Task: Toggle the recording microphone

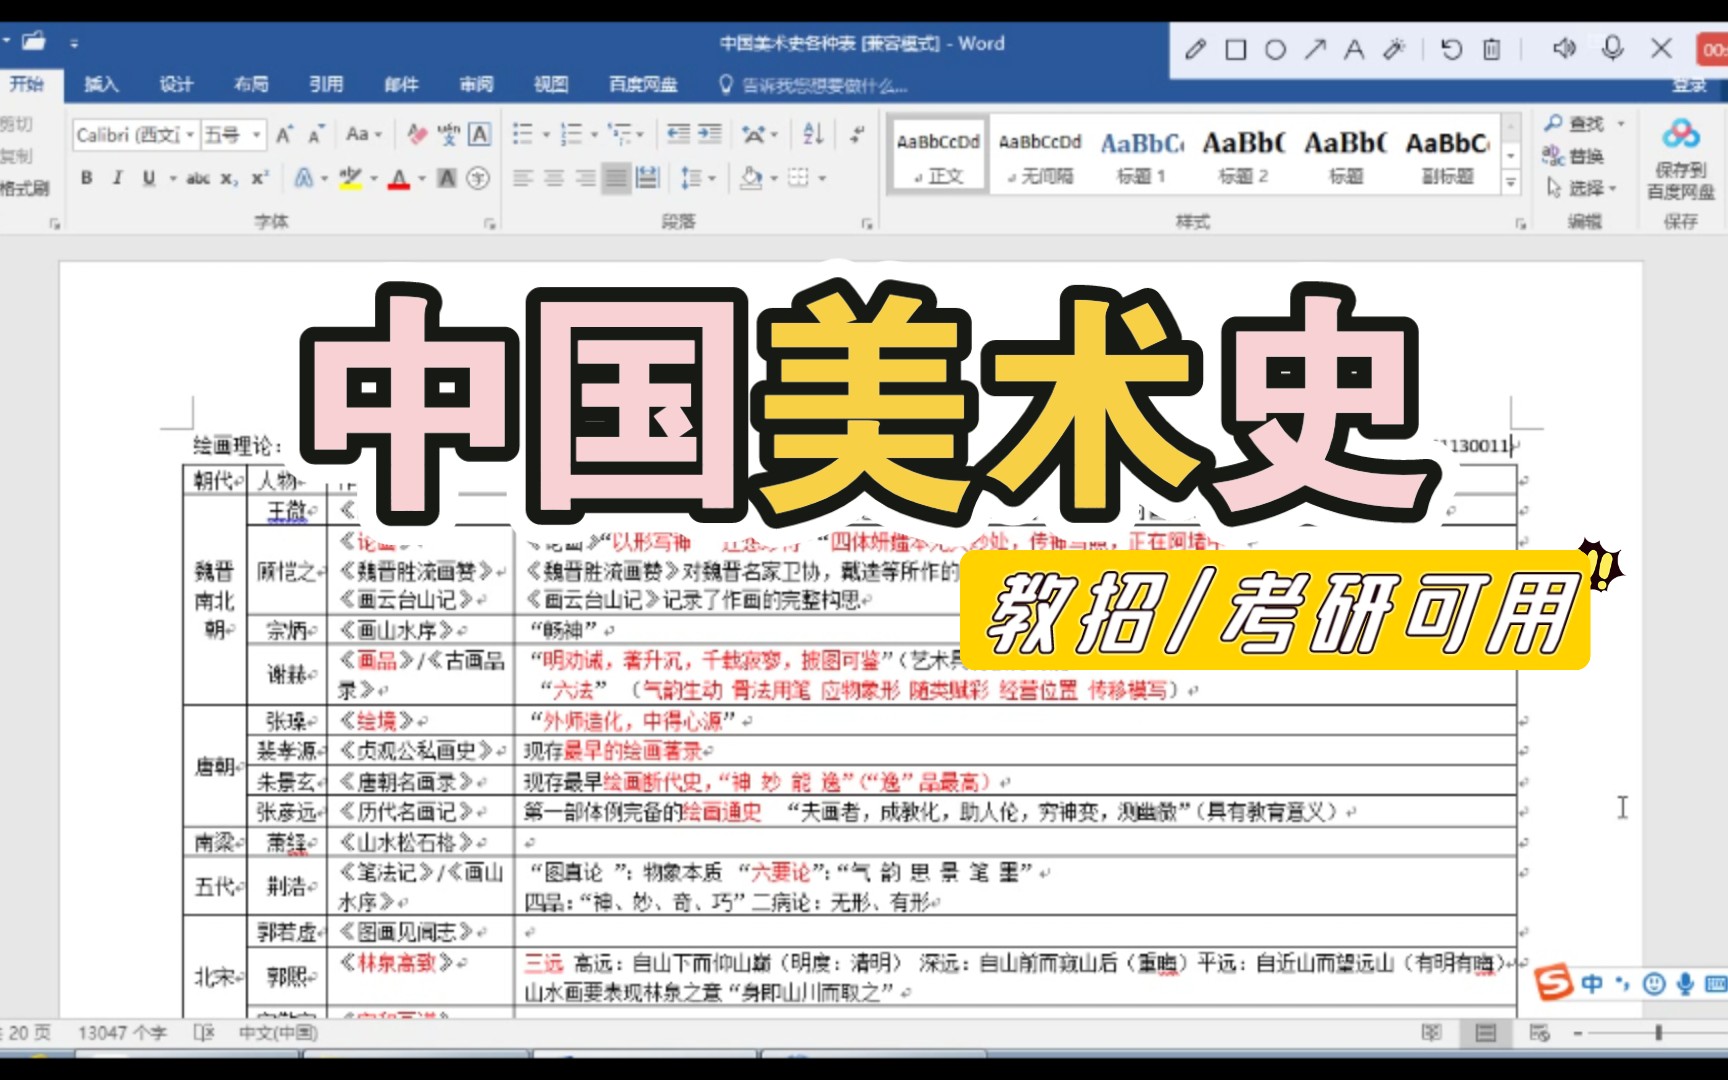Action: [x=1612, y=48]
